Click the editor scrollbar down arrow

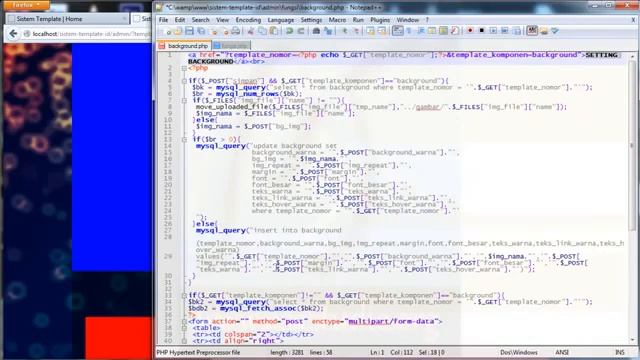(632, 340)
